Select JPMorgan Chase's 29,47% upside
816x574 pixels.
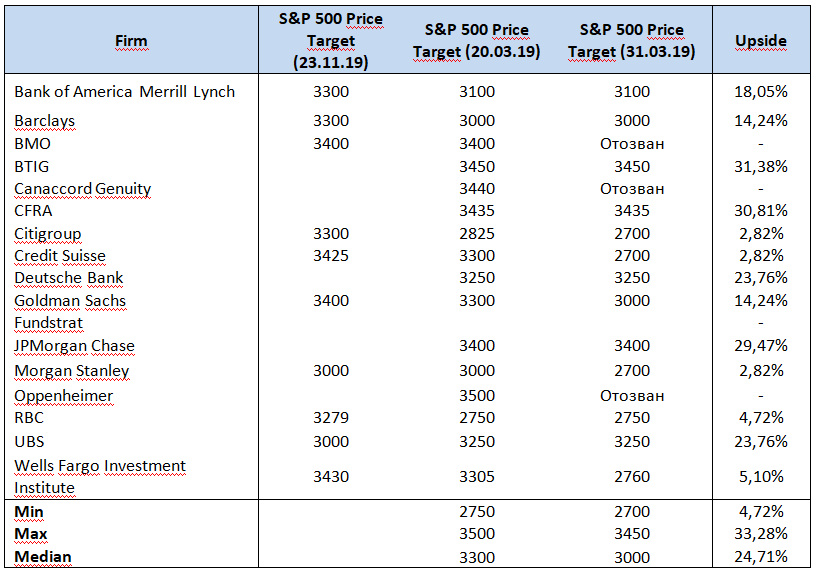pos(761,346)
